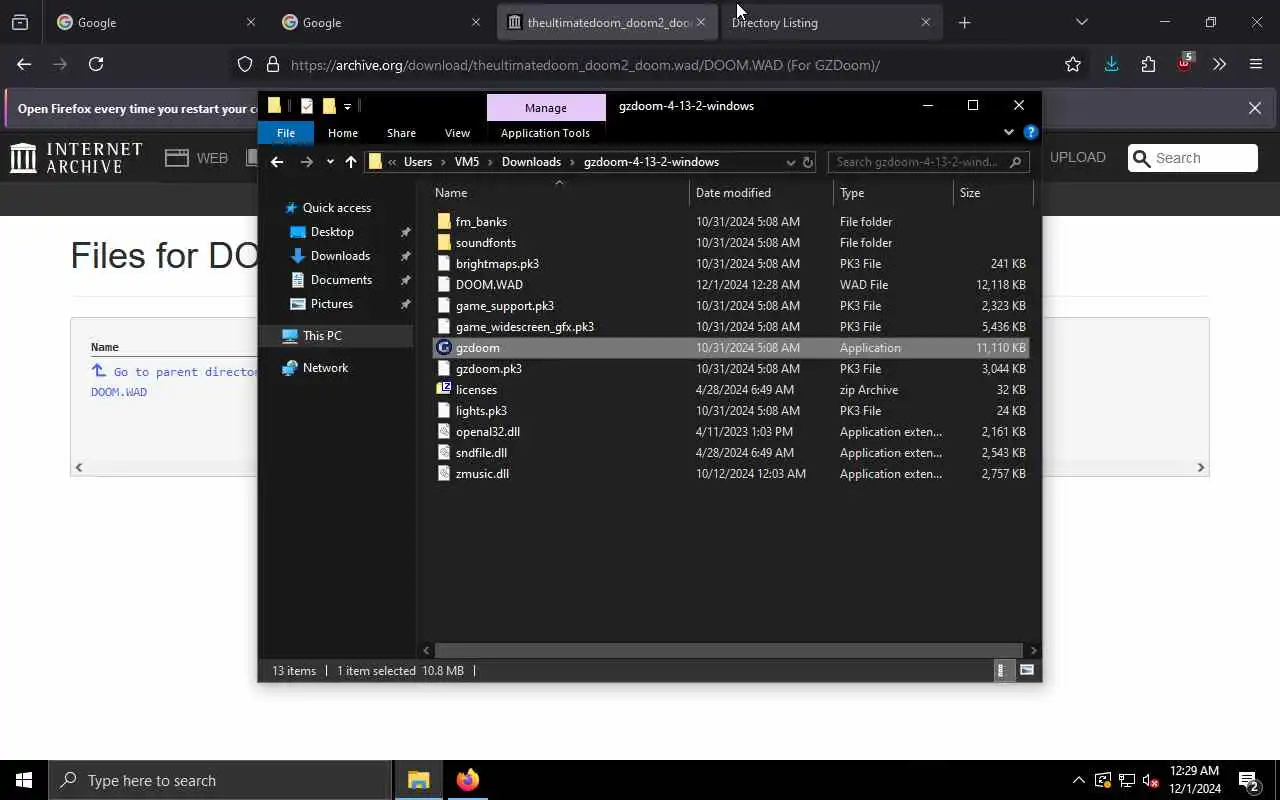This screenshot has width=1280, height=800.
Task: Open the notification center icon
Action: point(1249,780)
